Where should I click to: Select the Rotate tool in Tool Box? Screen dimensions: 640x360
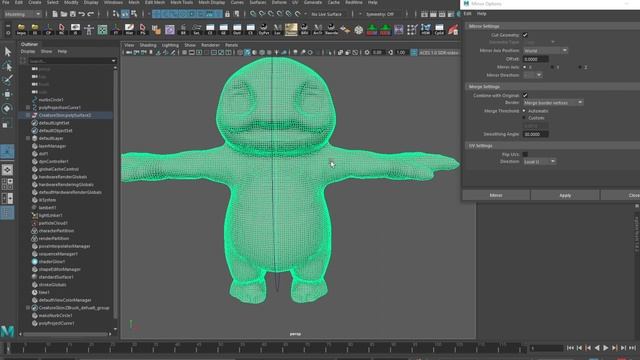tap(7, 109)
